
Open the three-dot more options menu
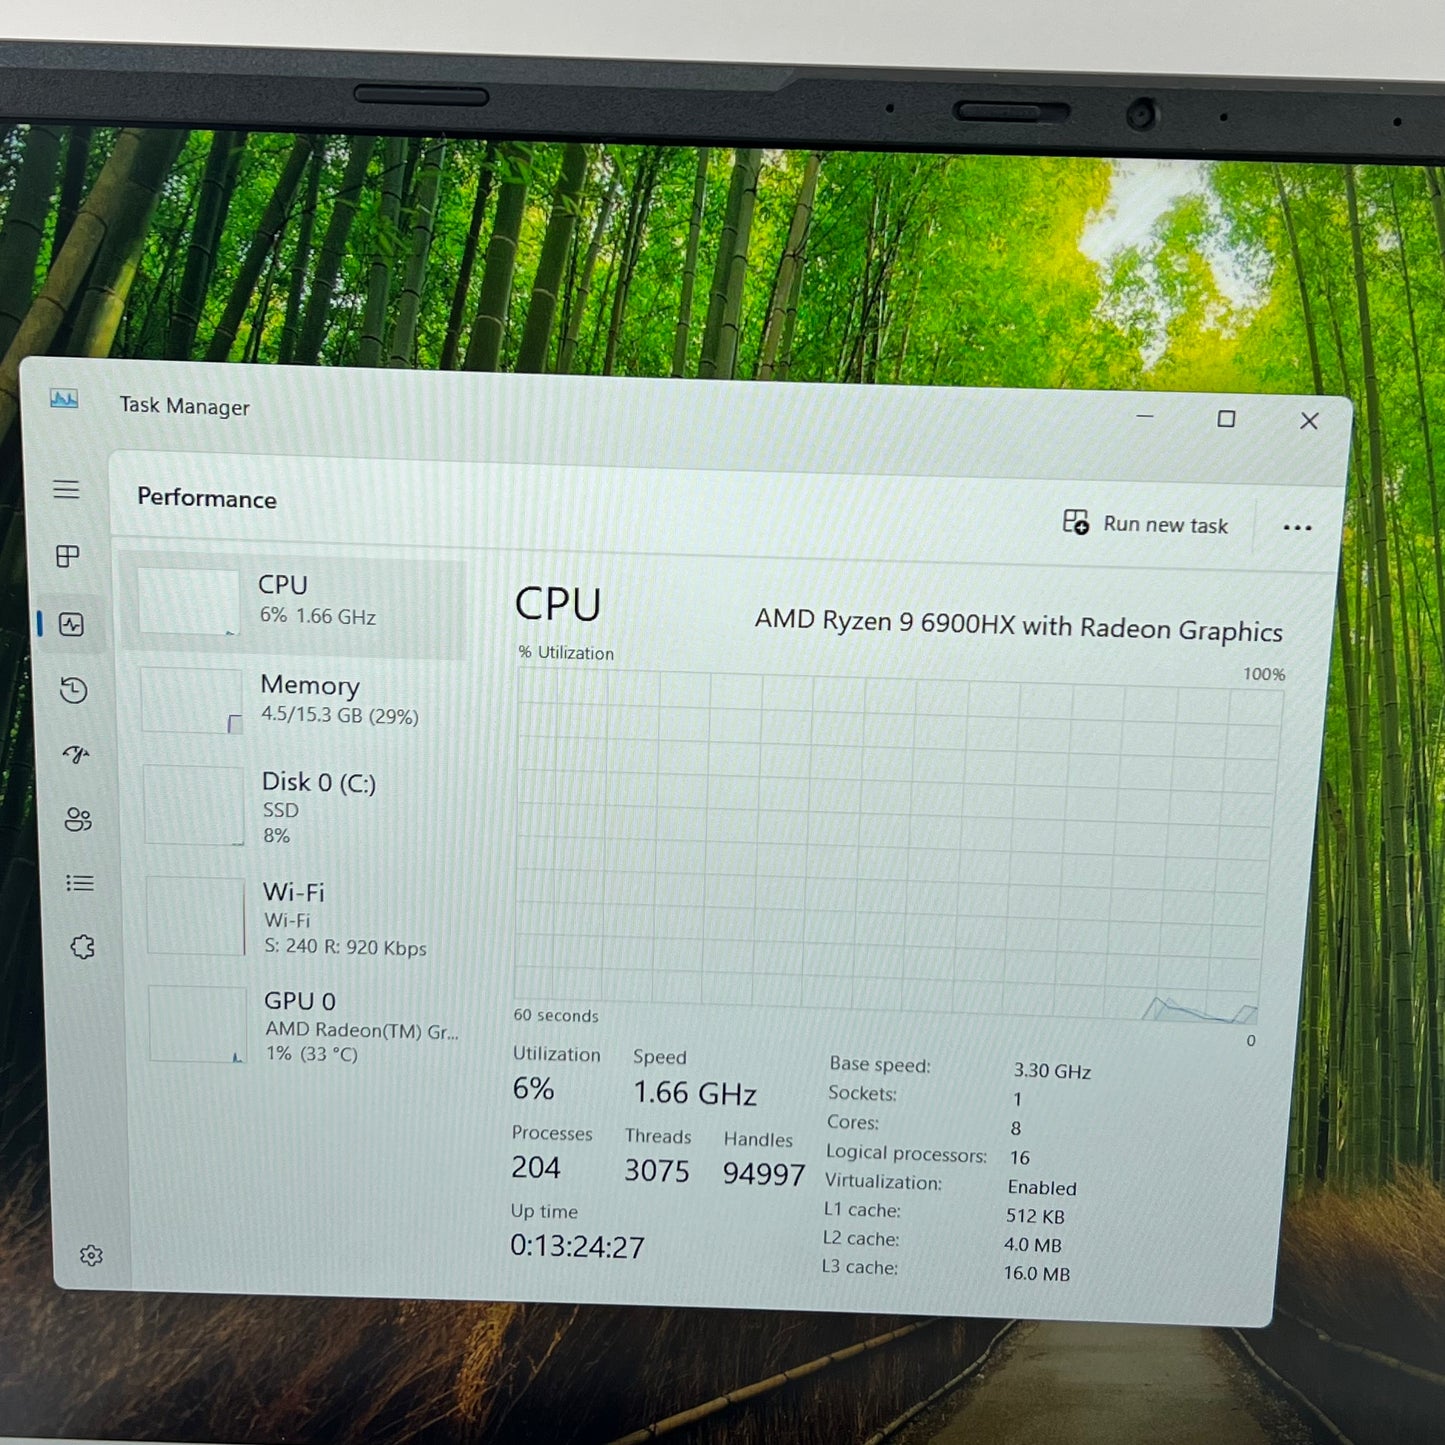1297,528
